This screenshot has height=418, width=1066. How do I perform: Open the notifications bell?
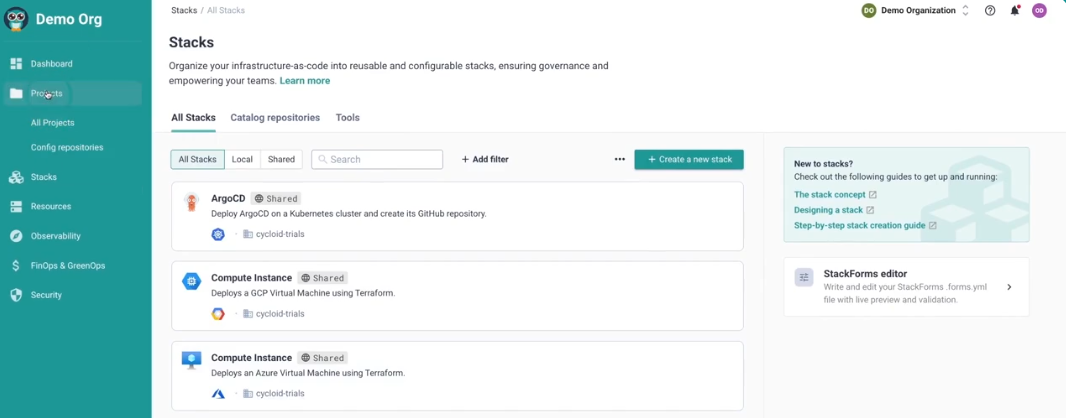[x=1015, y=11]
